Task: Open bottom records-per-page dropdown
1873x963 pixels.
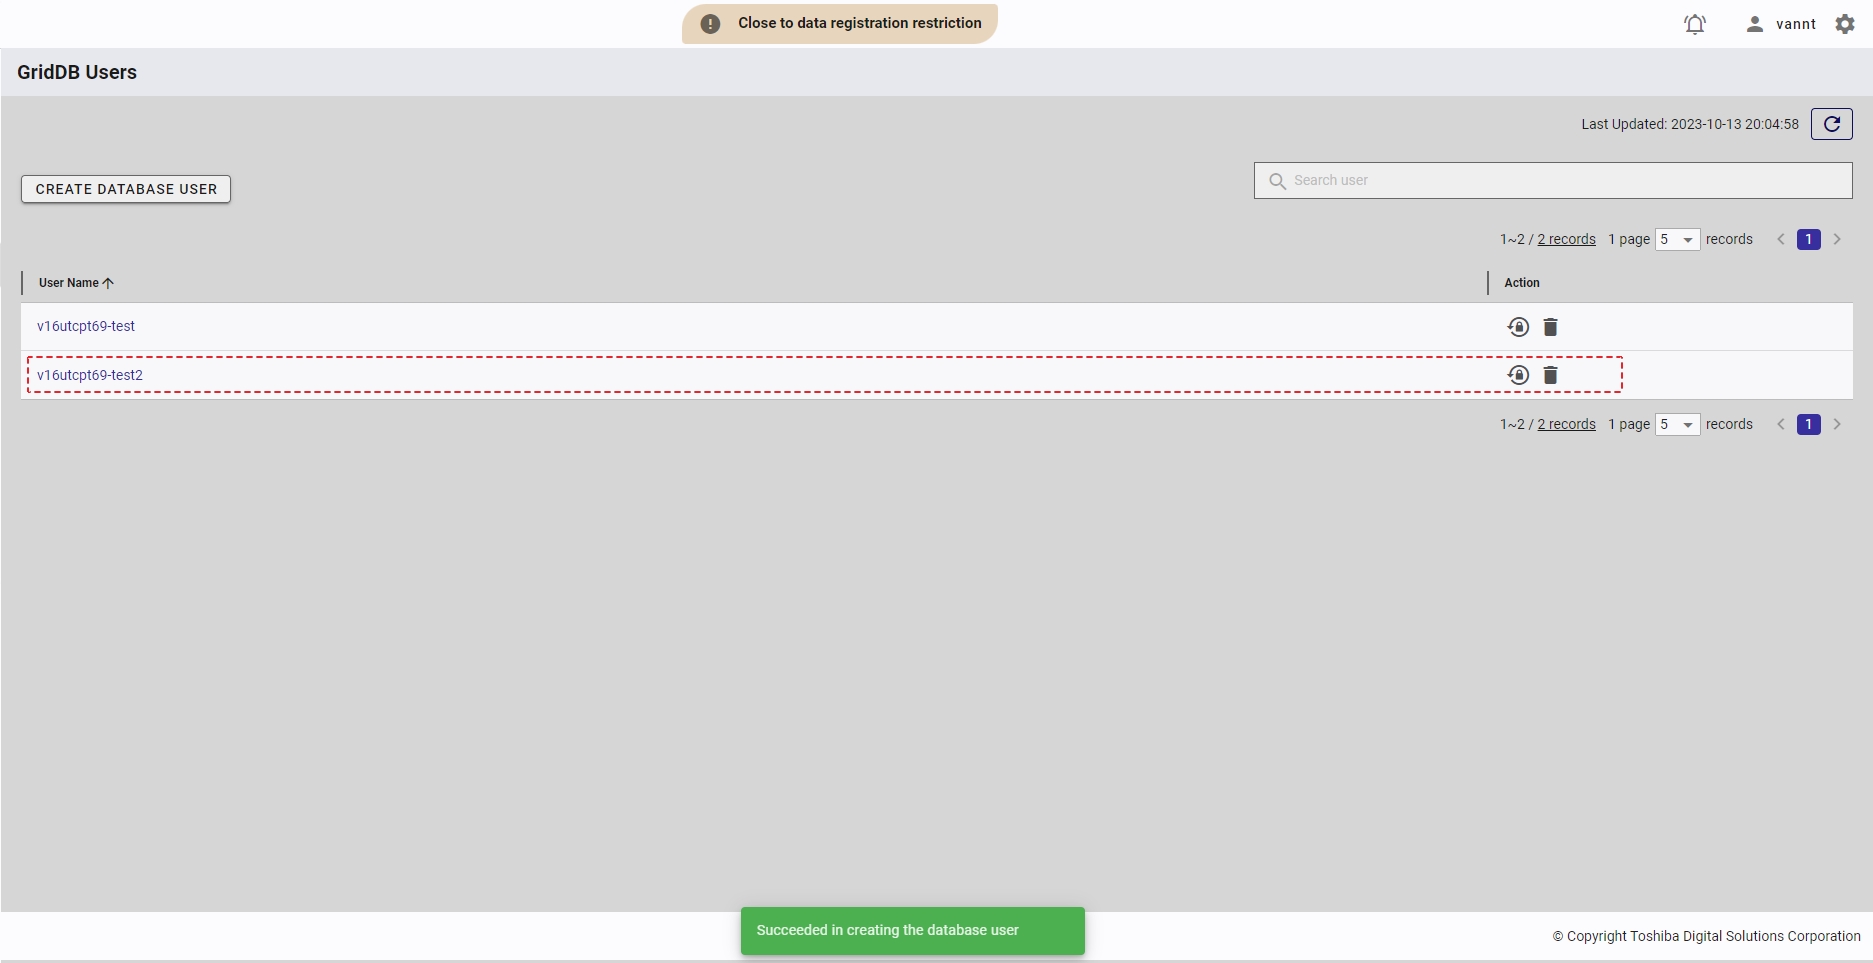Action: pos(1677,425)
